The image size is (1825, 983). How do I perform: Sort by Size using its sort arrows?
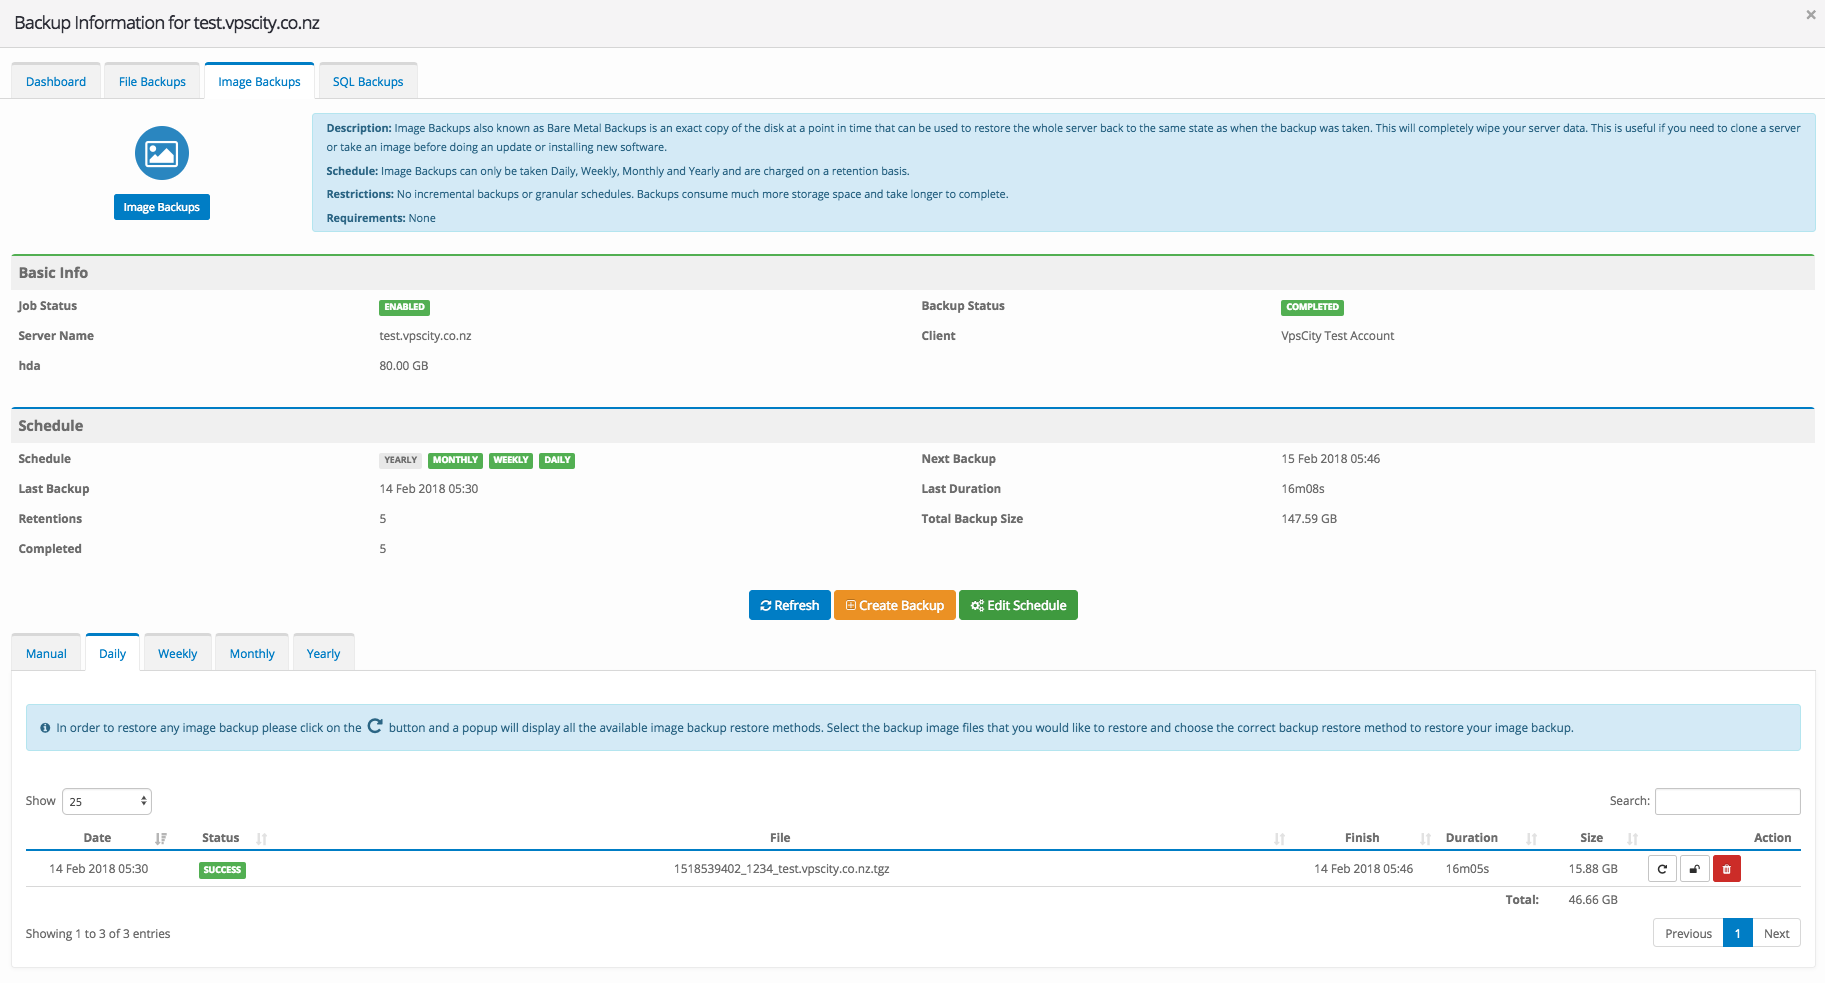(x=1632, y=838)
